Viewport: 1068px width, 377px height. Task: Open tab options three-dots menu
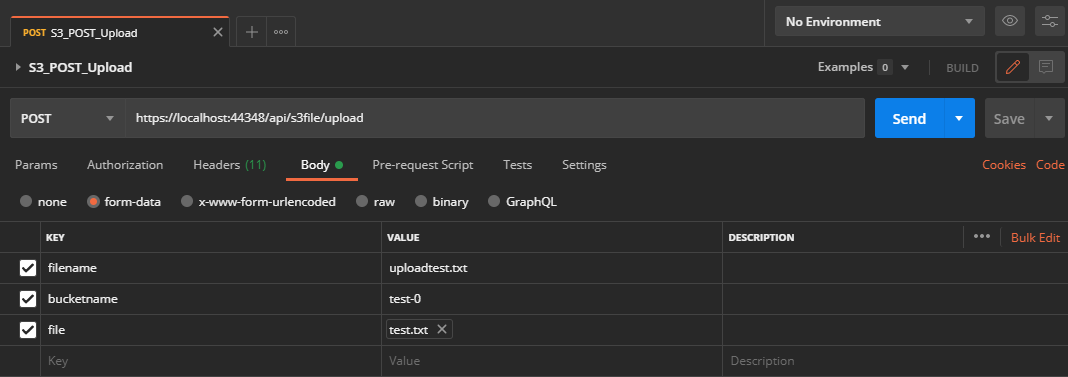(x=281, y=32)
